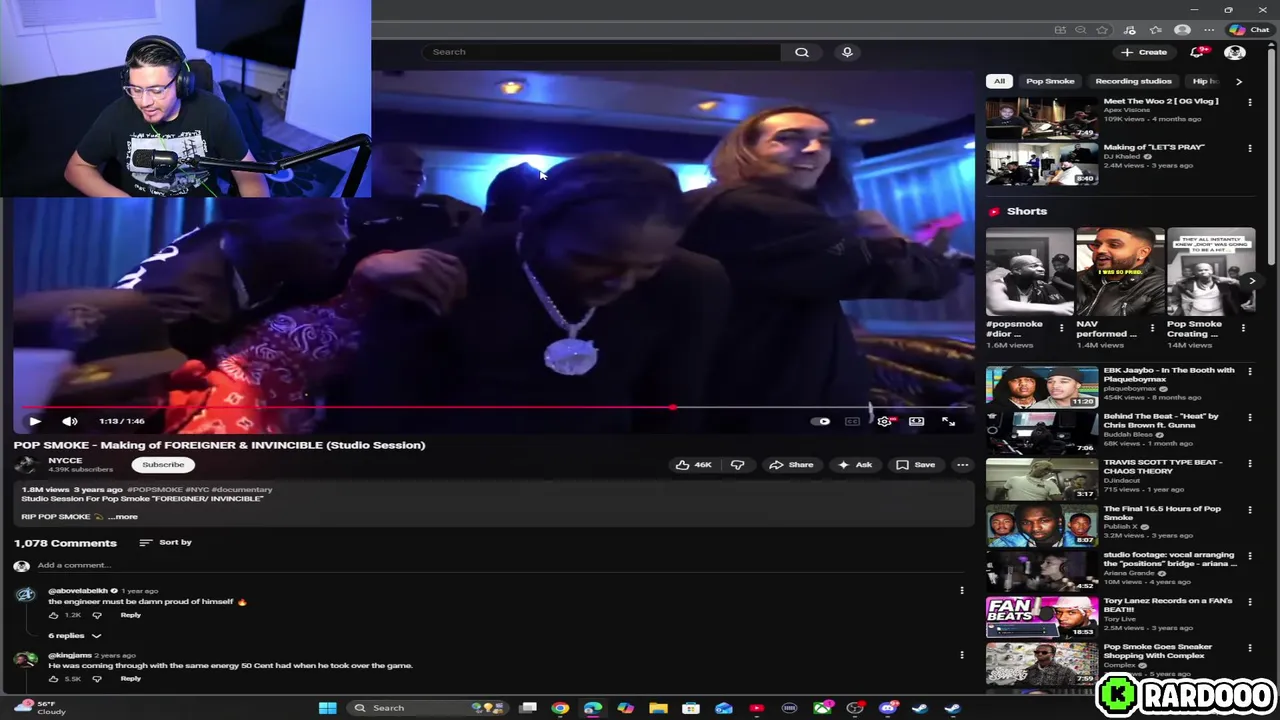The height and width of the screenshot is (720, 1280).
Task: Like the video (46K)
Action: (694, 465)
